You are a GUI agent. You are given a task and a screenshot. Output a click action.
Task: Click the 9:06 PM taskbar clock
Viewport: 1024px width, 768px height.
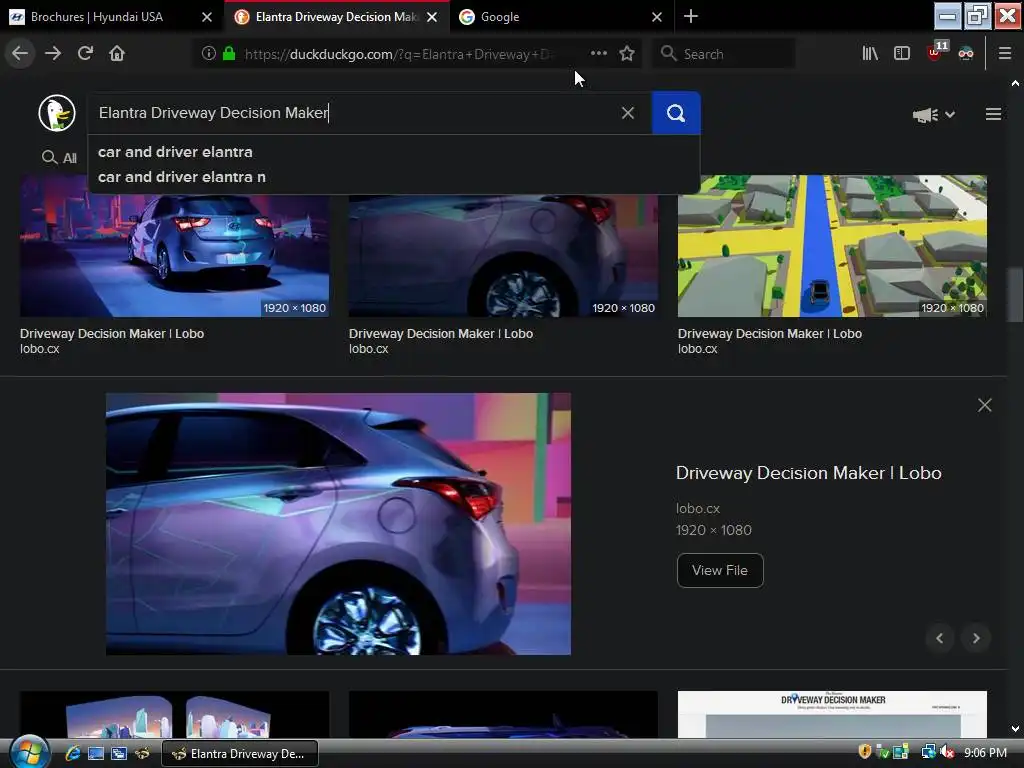click(985, 752)
